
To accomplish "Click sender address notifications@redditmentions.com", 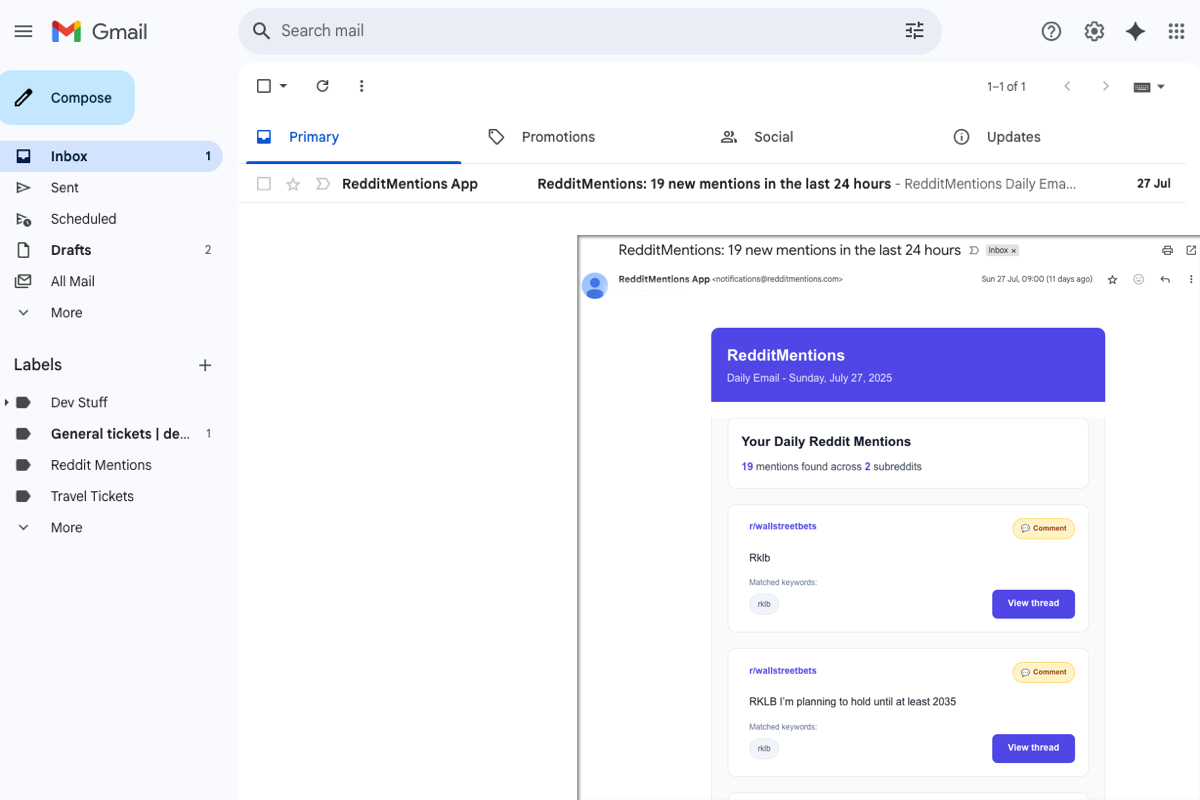I will (x=777, y=279).
